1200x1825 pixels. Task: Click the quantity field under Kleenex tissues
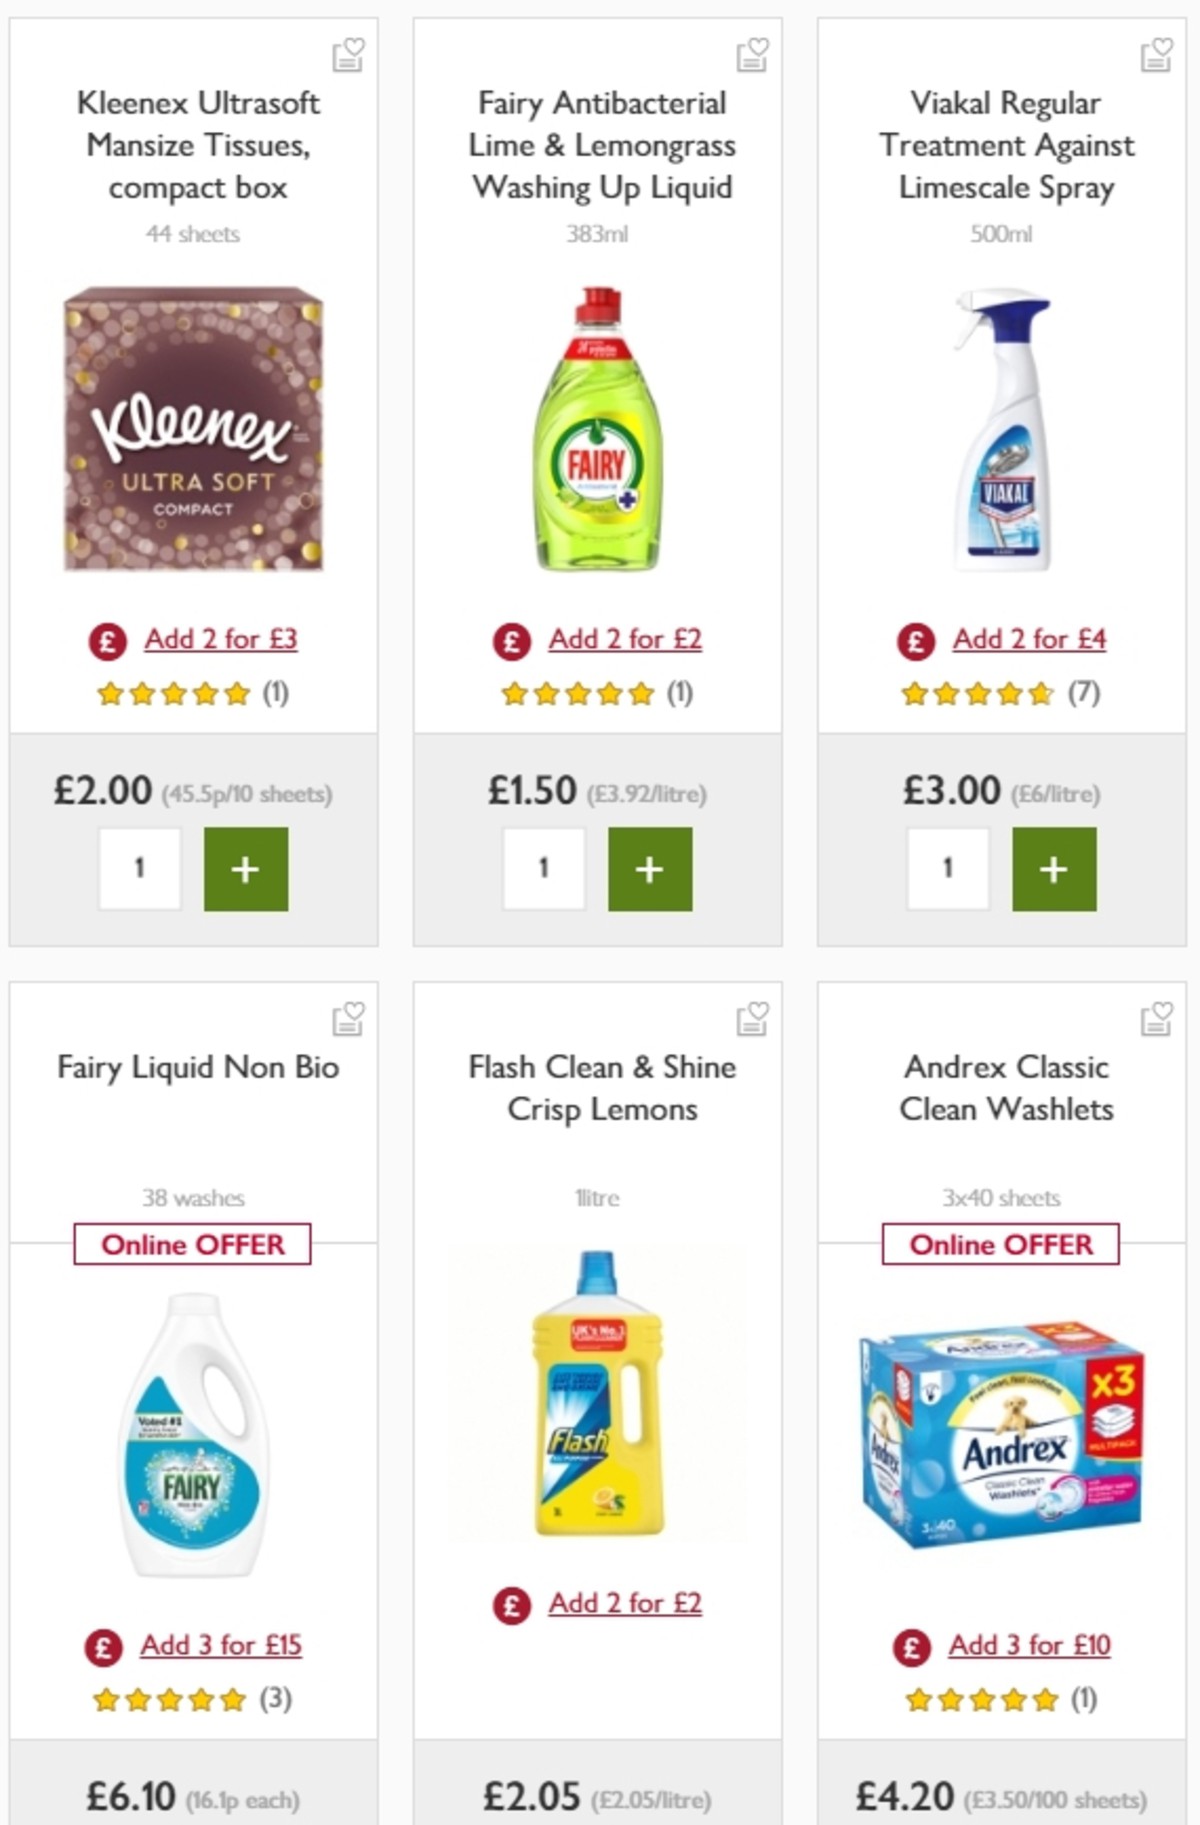click(140, 869)
